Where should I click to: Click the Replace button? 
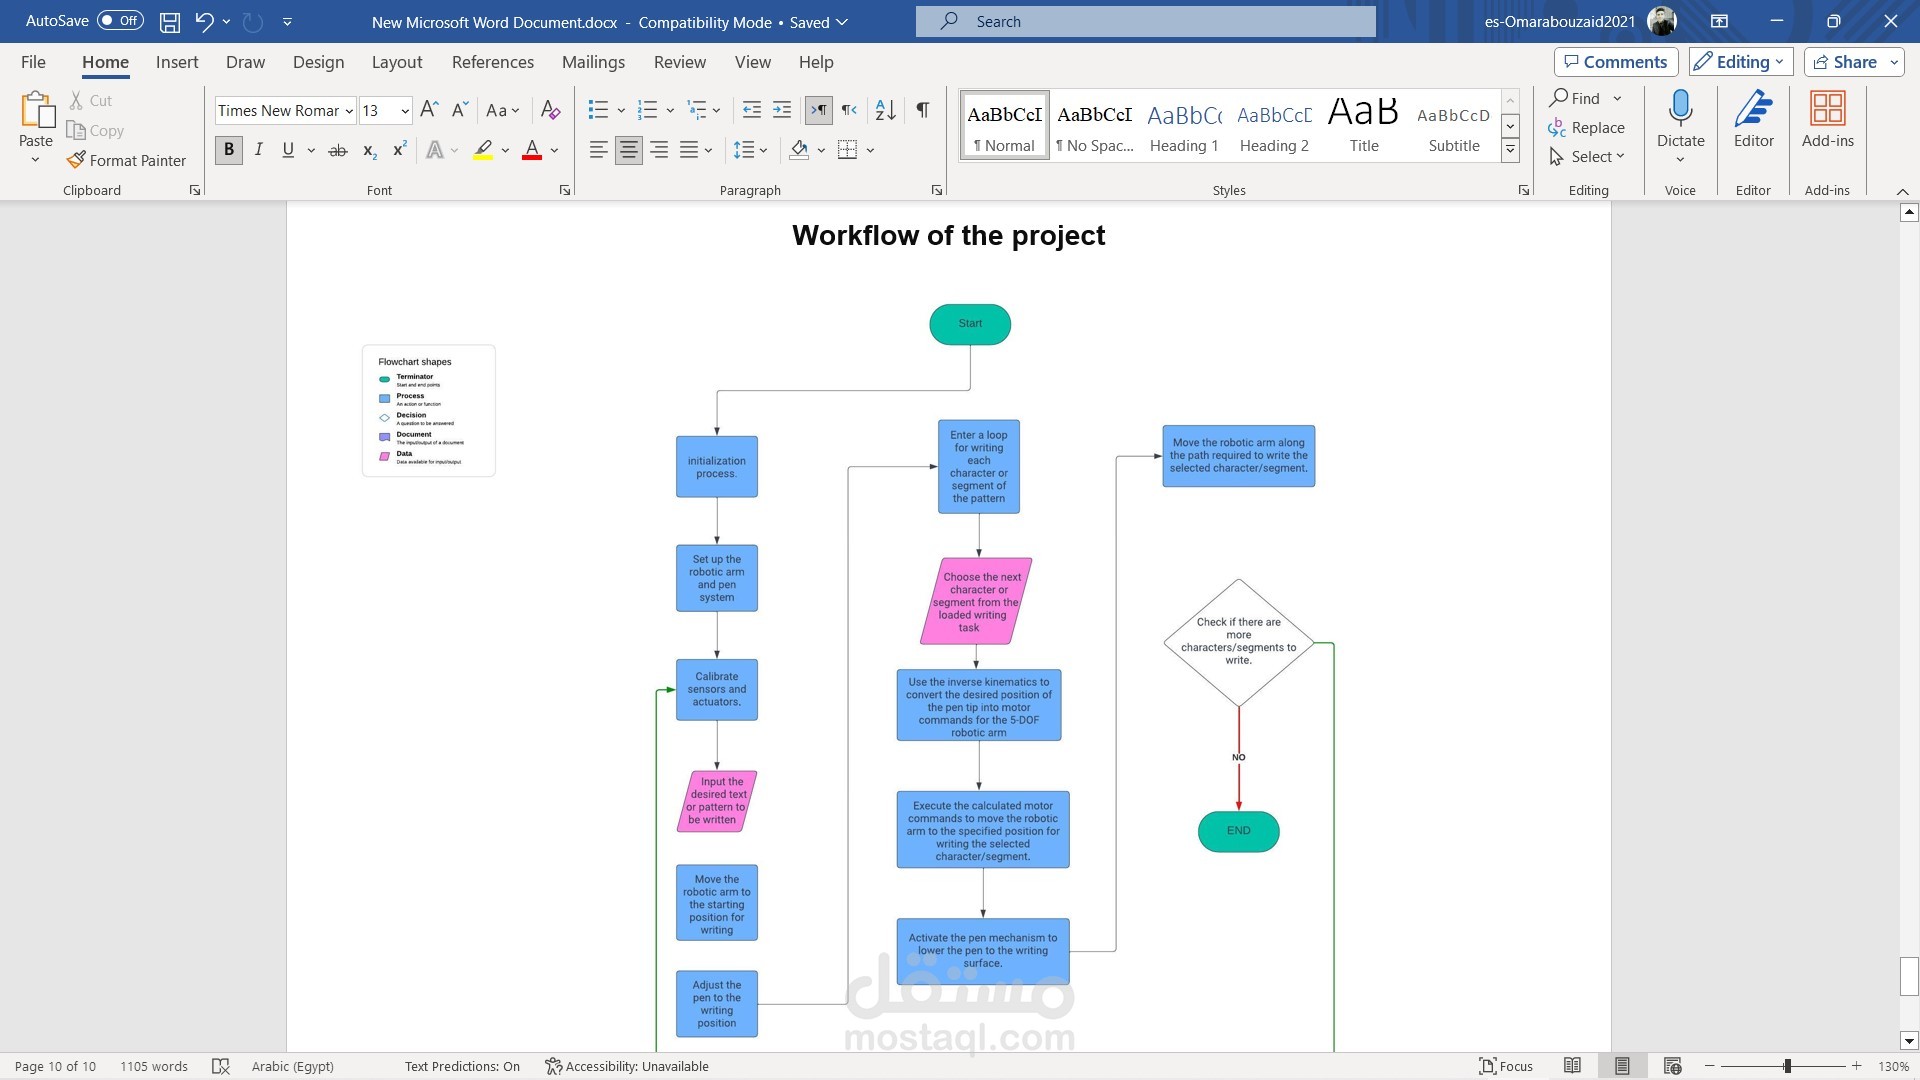pyautogui.click(x=1587, y=128)
